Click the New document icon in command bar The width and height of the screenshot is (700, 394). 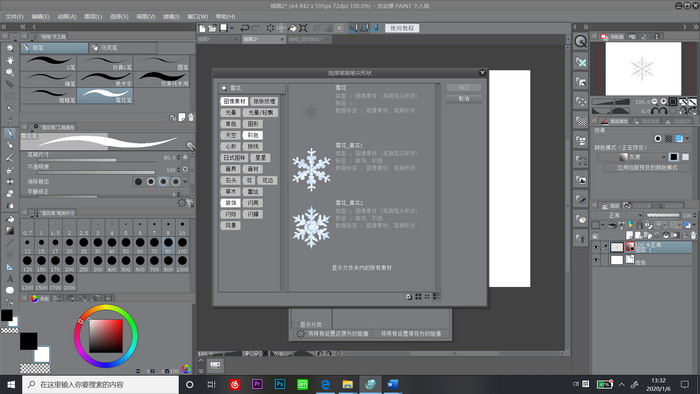pyautogui.click(x=202, y=28)
